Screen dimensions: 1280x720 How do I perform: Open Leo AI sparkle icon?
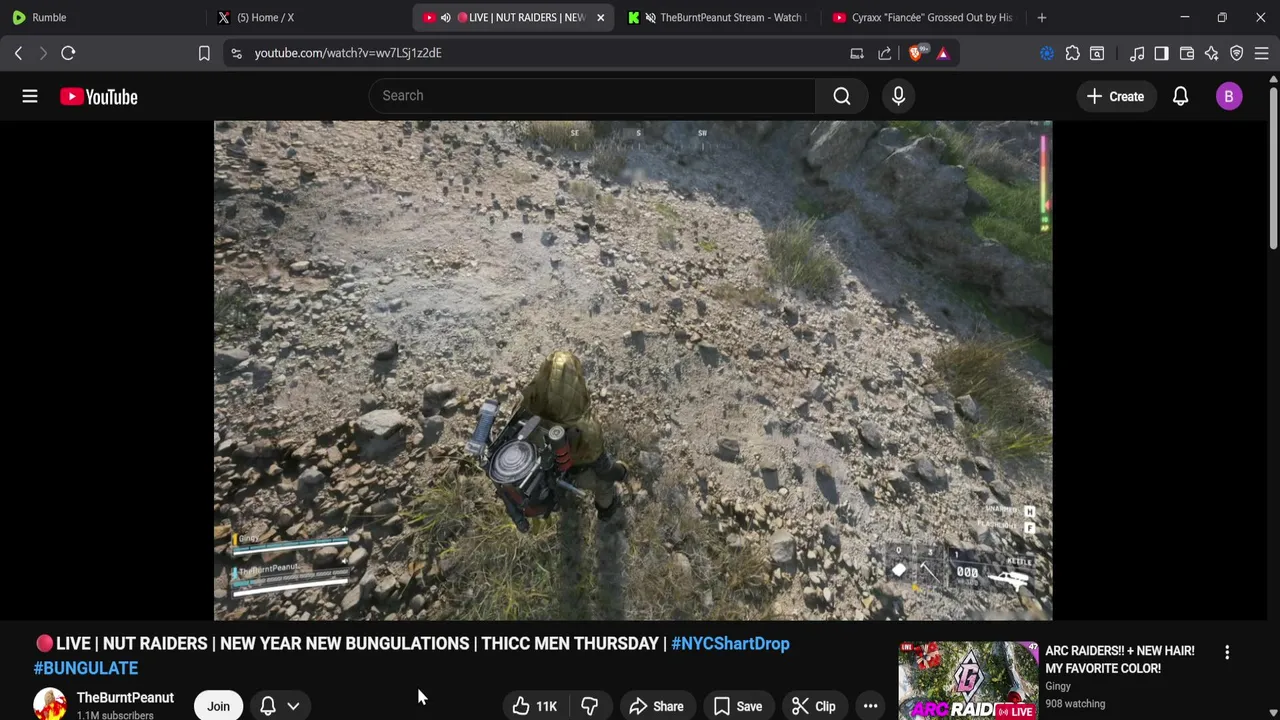[1211, 53]
